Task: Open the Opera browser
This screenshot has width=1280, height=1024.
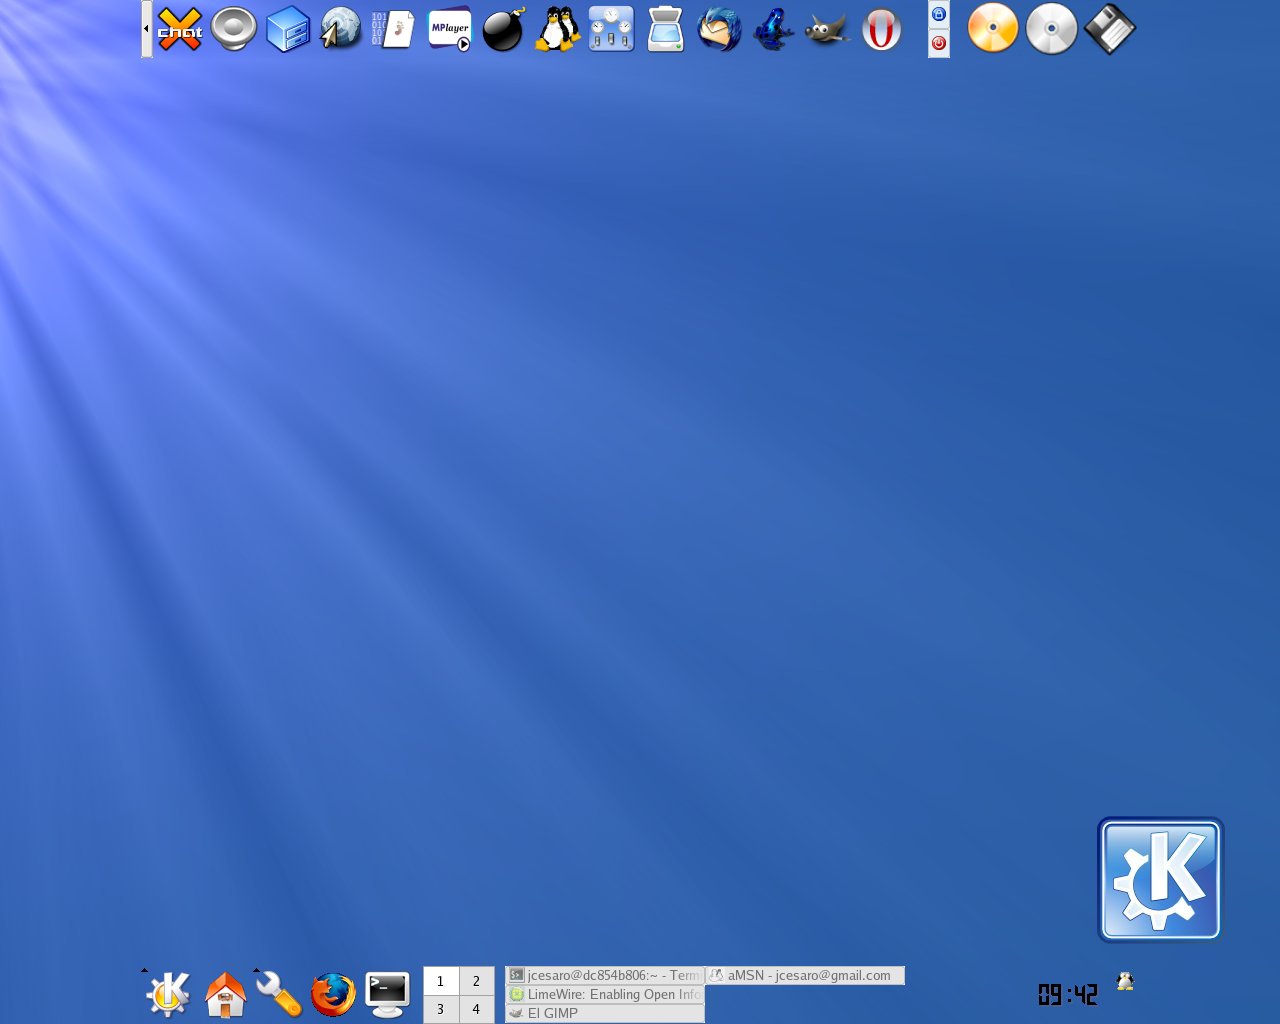Action: (x=881, y=29)
